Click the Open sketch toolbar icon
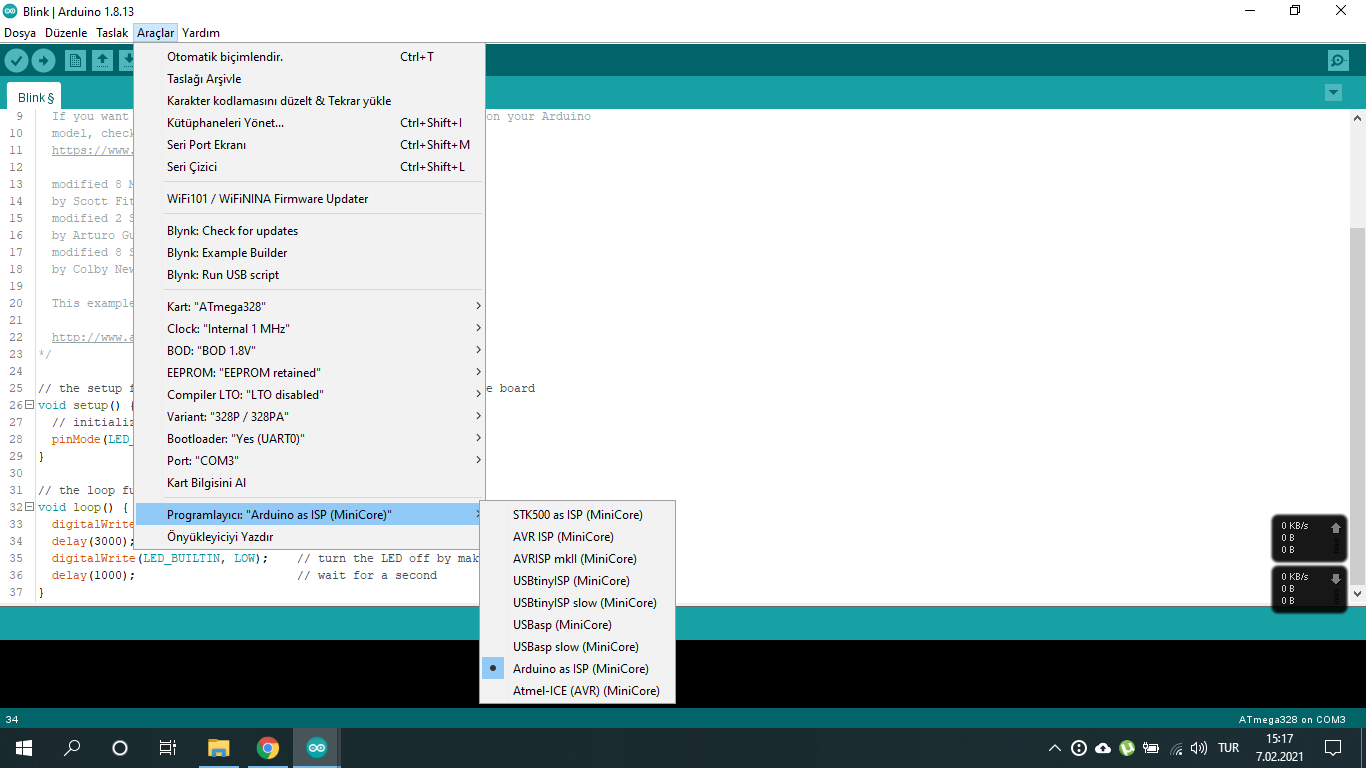The image size is (1368, 770). pyautogui.click(x=102, y=61)
